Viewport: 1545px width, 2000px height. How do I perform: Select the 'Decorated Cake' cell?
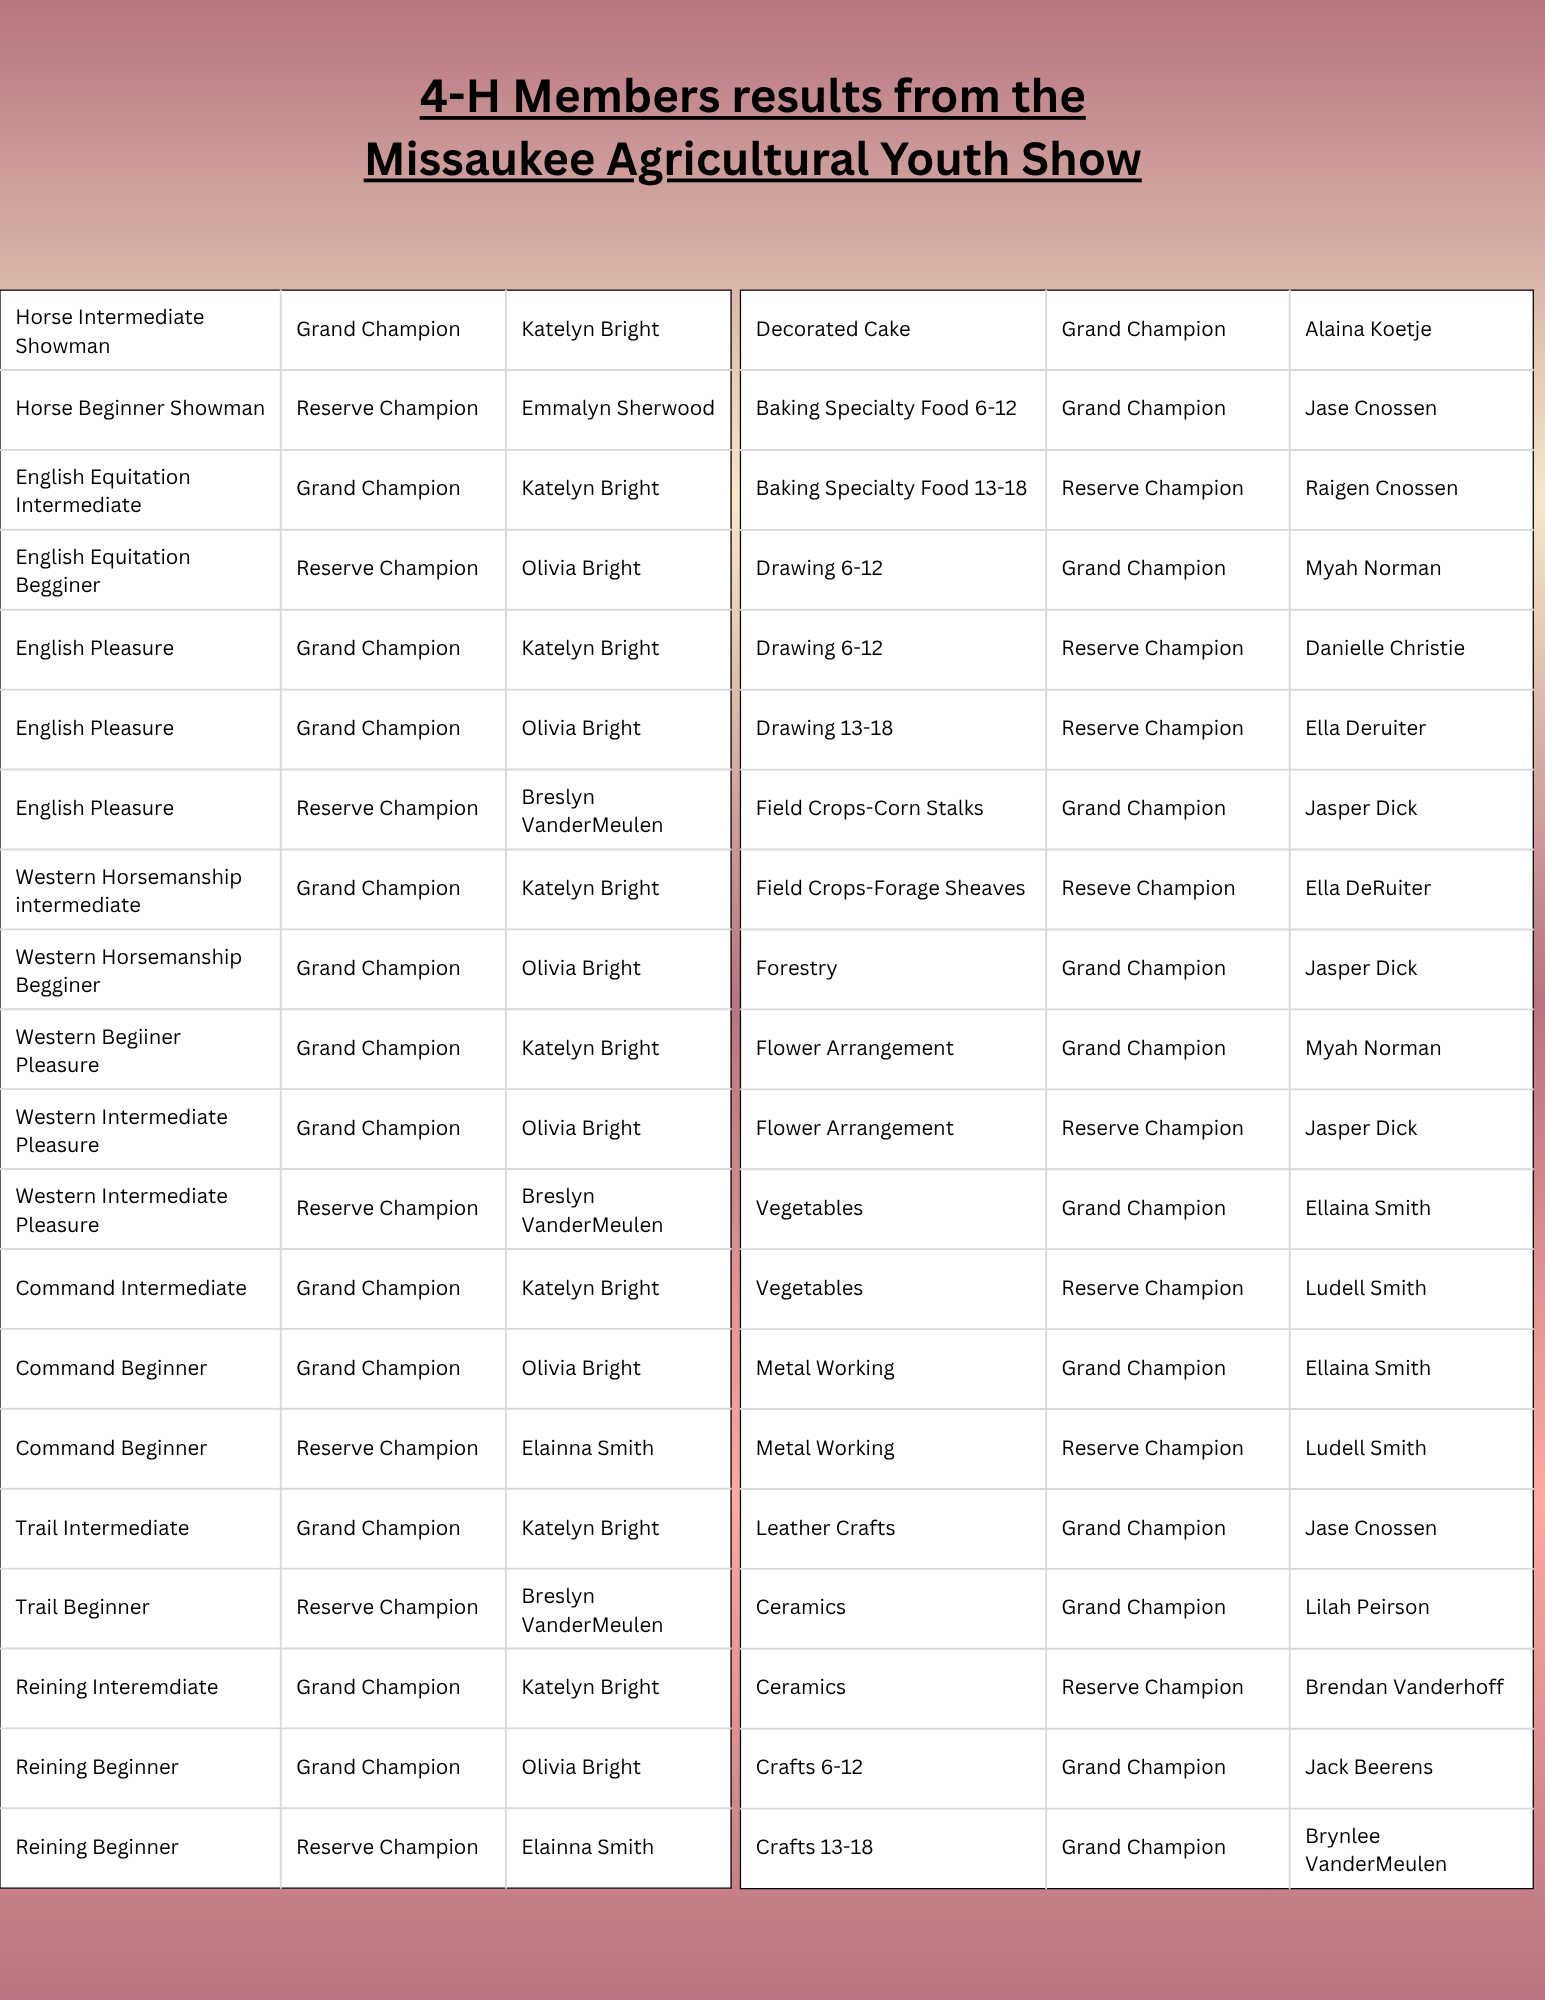click(893, 331)
